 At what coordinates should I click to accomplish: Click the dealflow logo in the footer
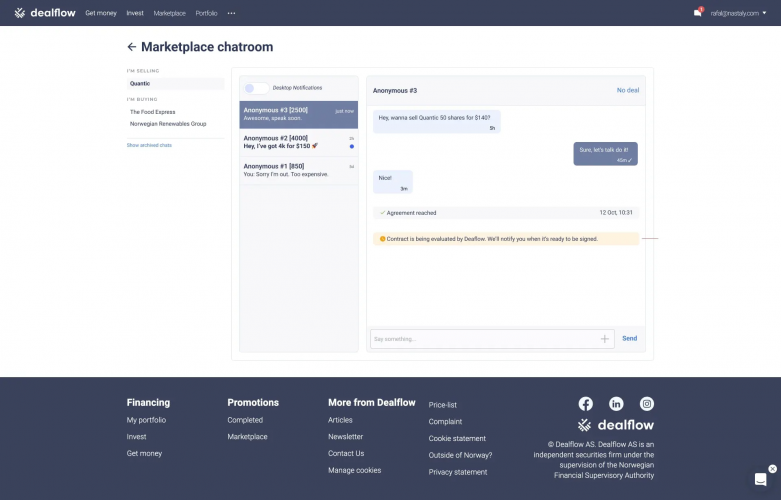[x=616, y=425]
